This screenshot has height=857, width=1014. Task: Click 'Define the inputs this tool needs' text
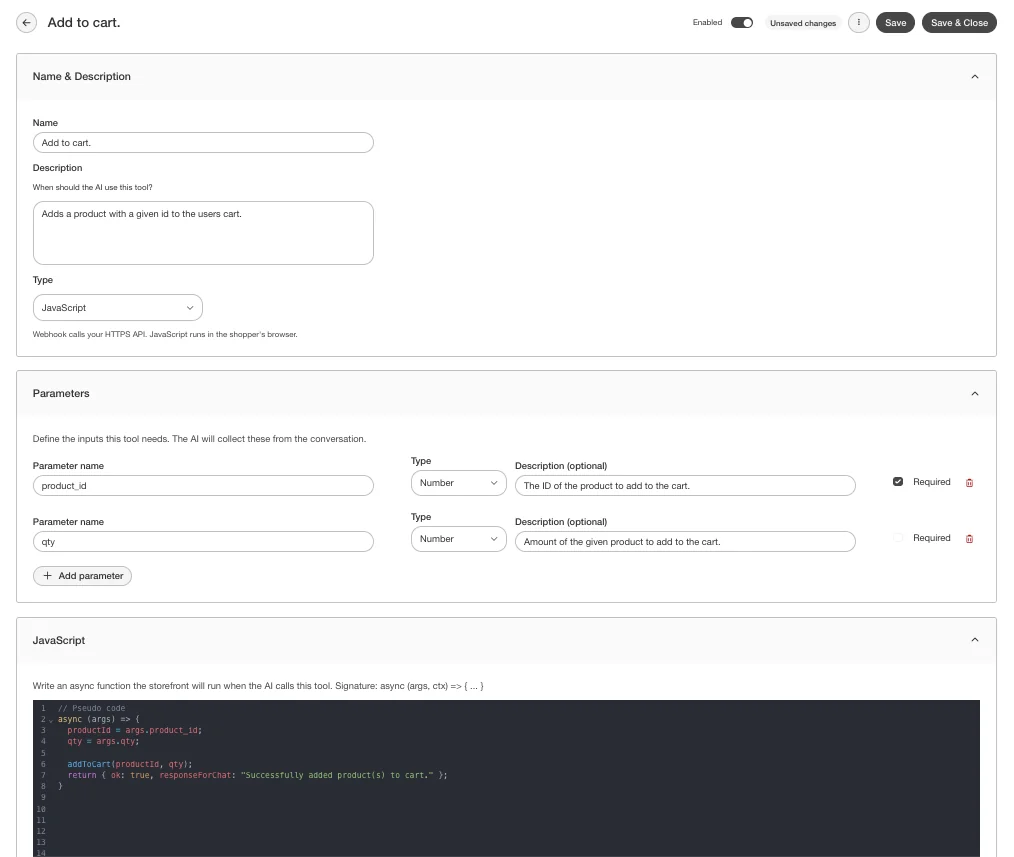click(199, 439)
